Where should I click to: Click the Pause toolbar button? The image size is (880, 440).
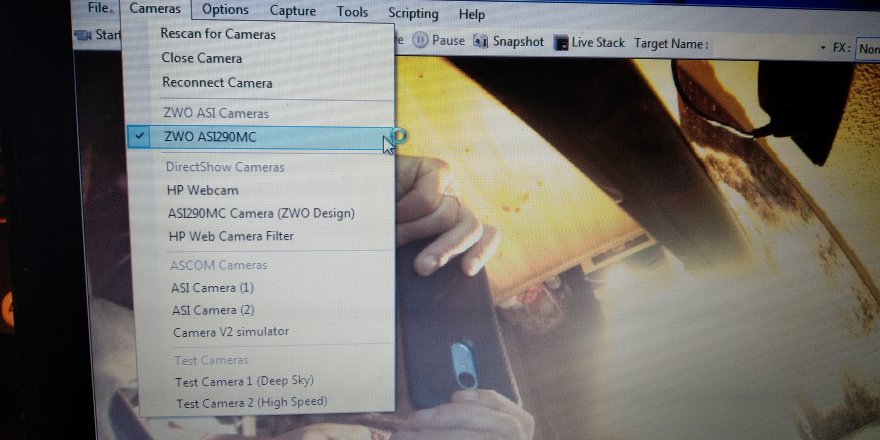point(439,40)
